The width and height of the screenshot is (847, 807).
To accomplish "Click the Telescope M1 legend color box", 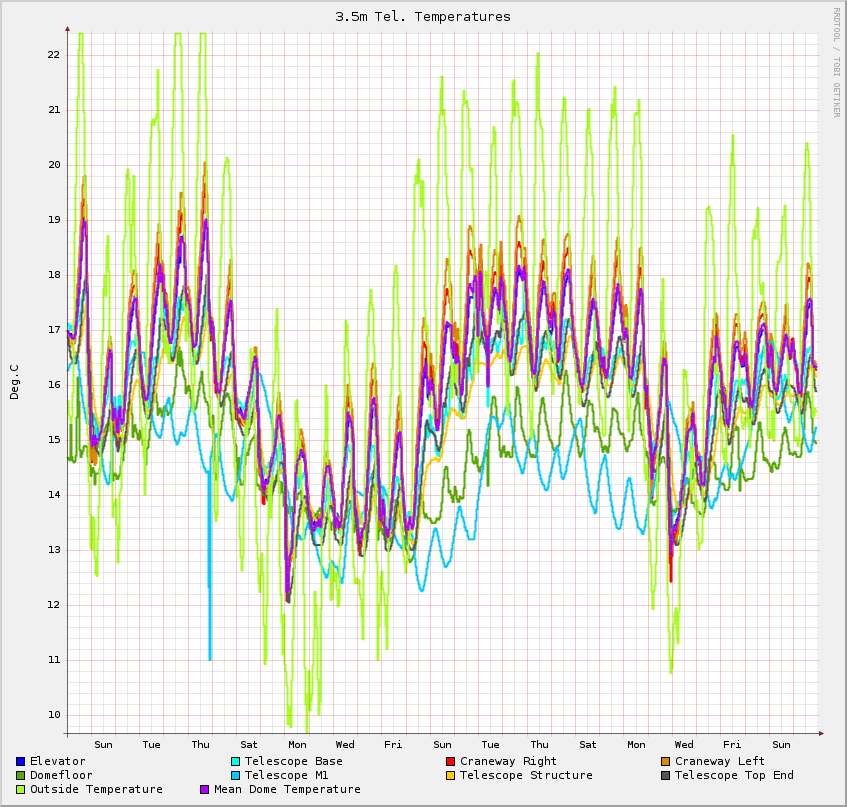I will click(x=236, y=776).
